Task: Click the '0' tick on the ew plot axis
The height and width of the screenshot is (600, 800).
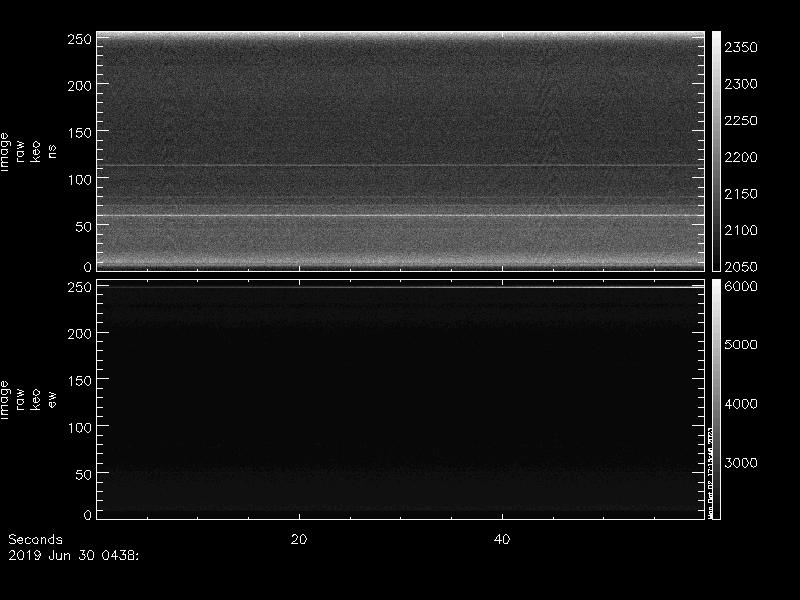Action: (88, 515)
